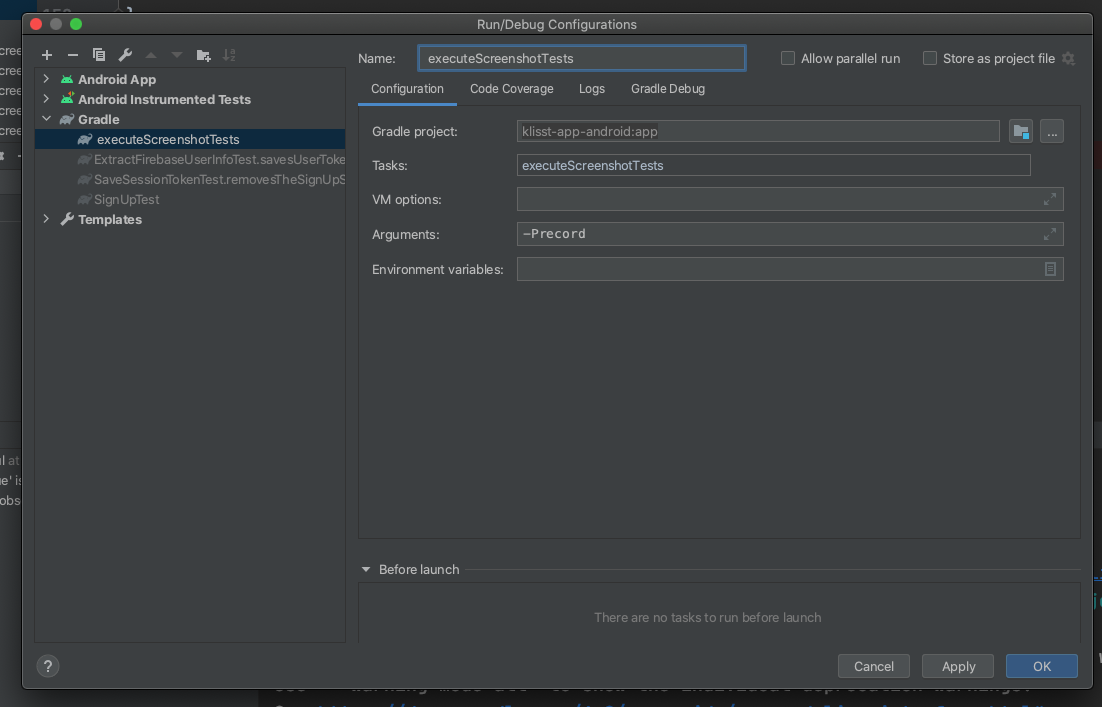
Task: Expand the VM options editor
Action: coord(1050,199)
